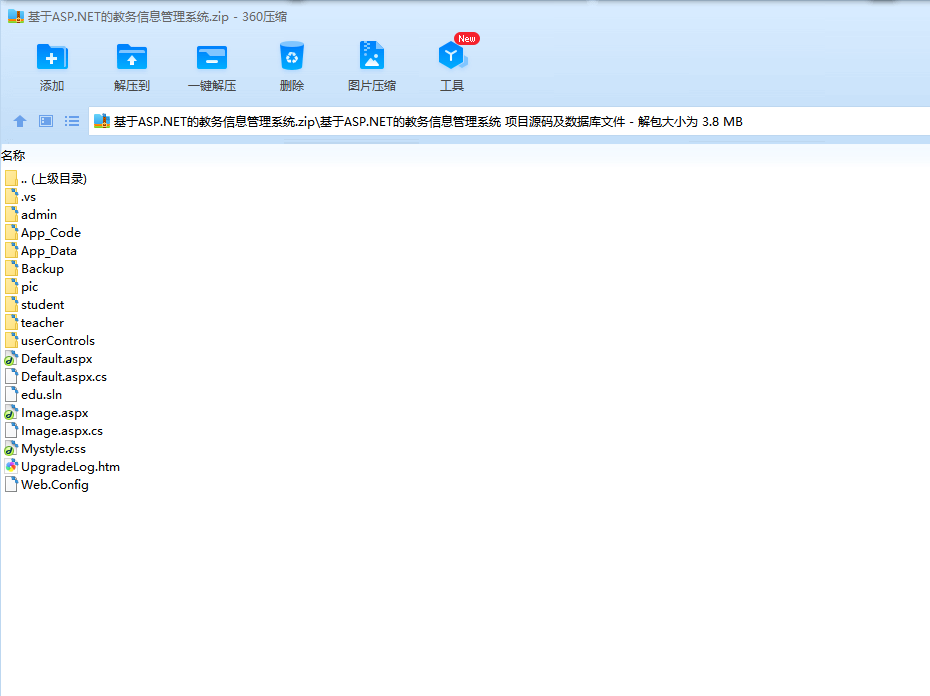
Task: Click the 一键解压 one-click extract icon
Action: [x=212, y=58]
